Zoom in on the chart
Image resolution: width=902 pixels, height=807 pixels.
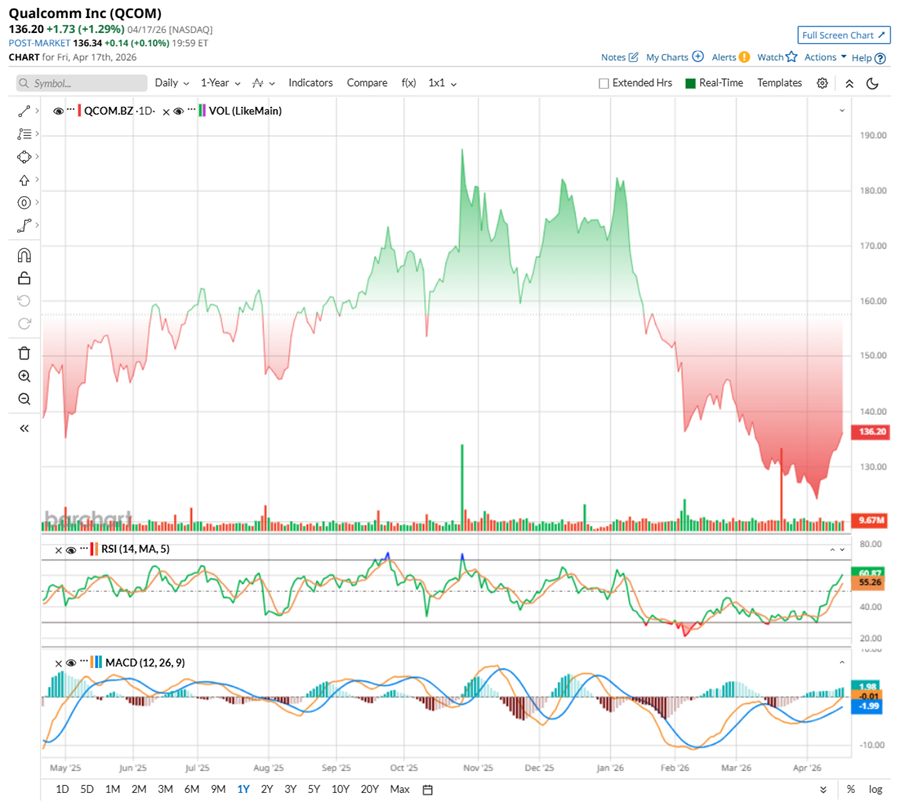pos(24,376)
